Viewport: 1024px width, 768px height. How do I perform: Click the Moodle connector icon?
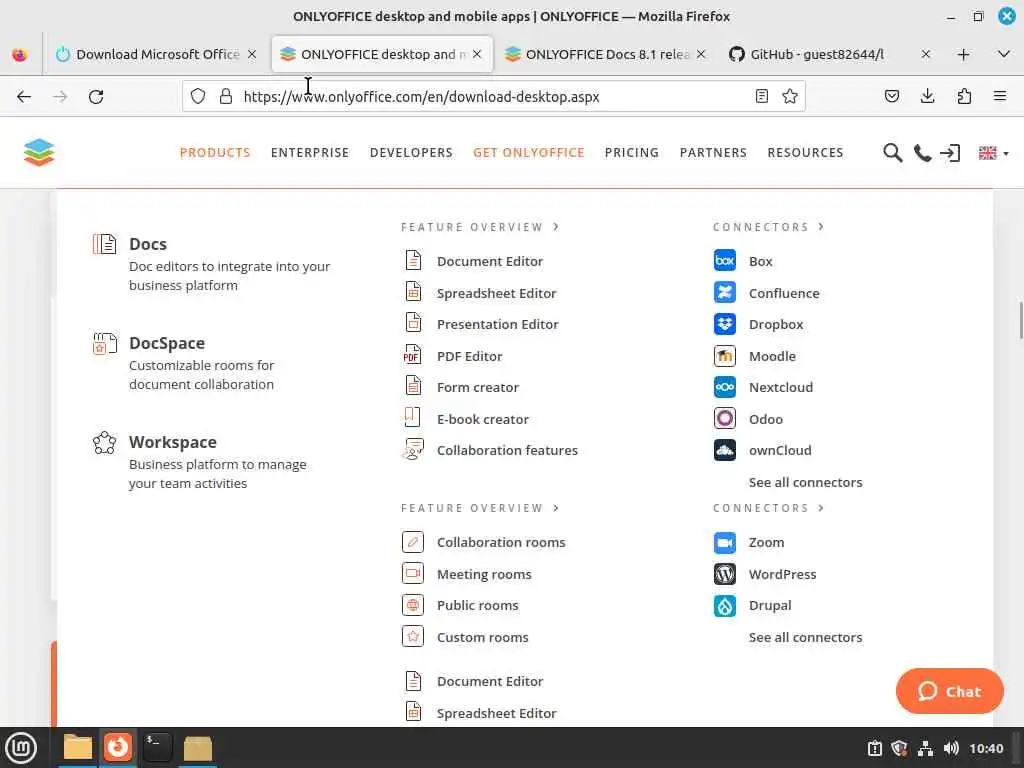725,356
